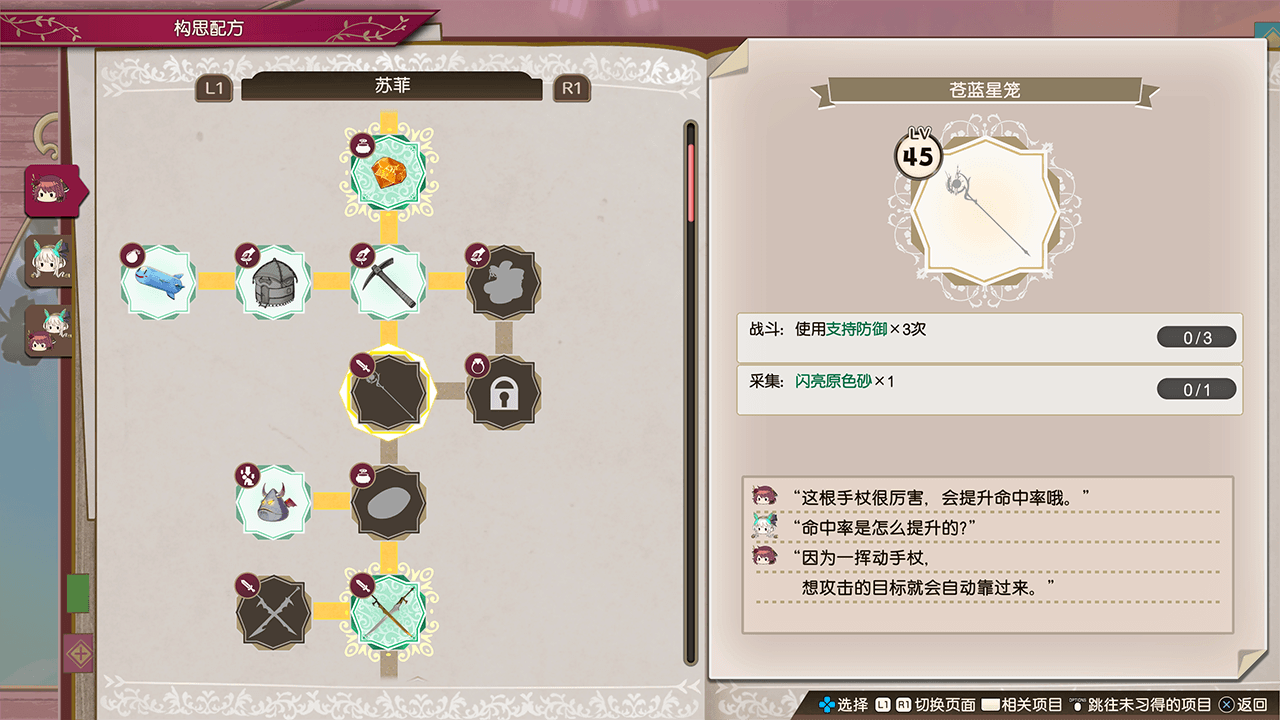Screen dimensions: 1280x720
Task: Select the iron helmet recipe node
Action: coord(274,282)
